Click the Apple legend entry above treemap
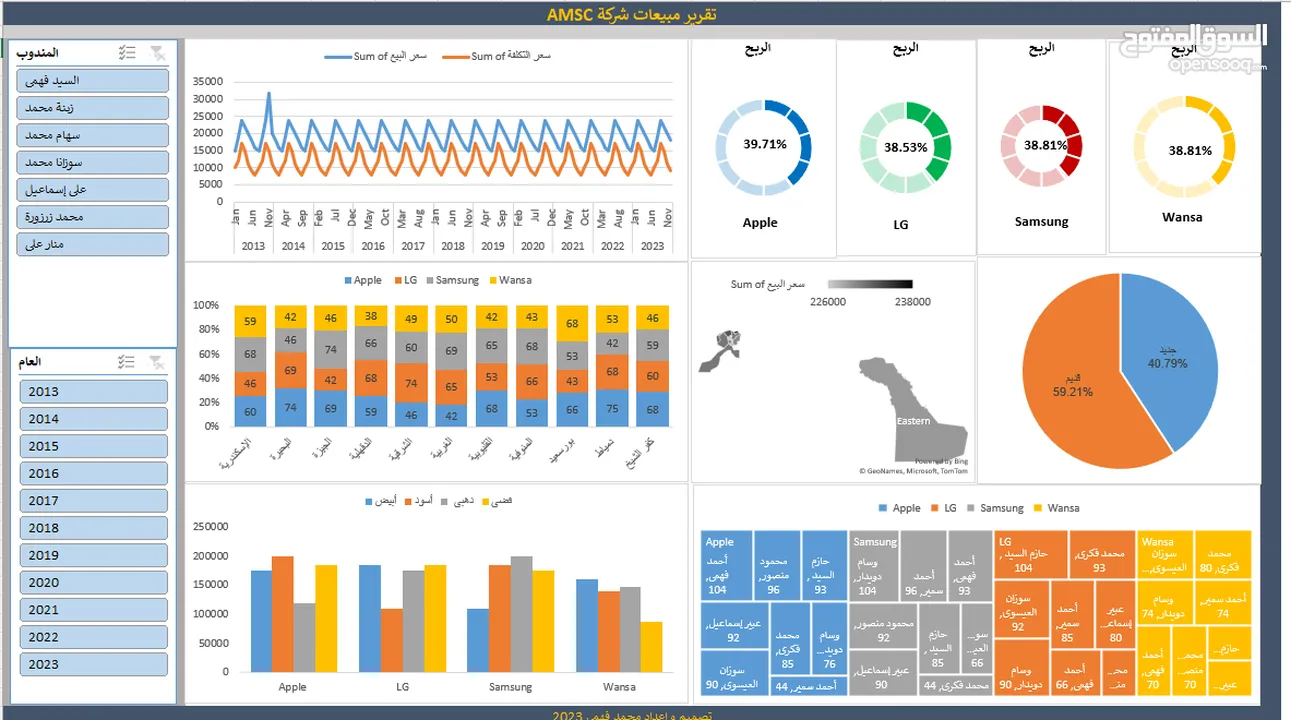 (x=900, y=508)
